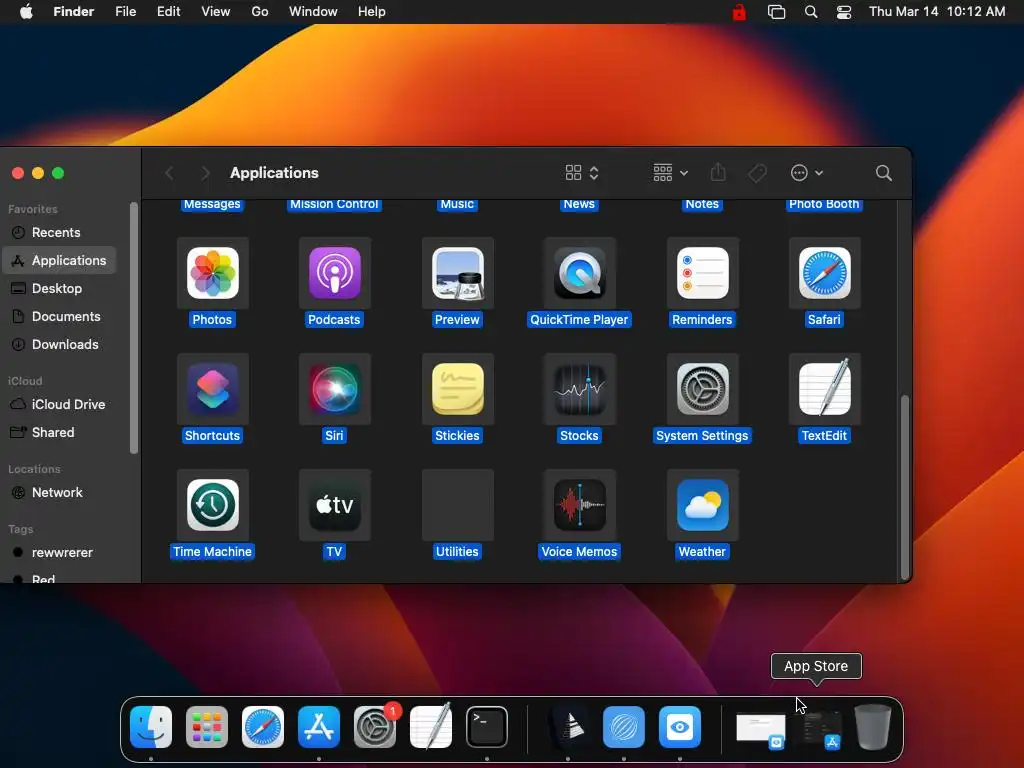Open the File menu
The width and height of the screenshot is (1024, 768).
[x=125, y=12]
